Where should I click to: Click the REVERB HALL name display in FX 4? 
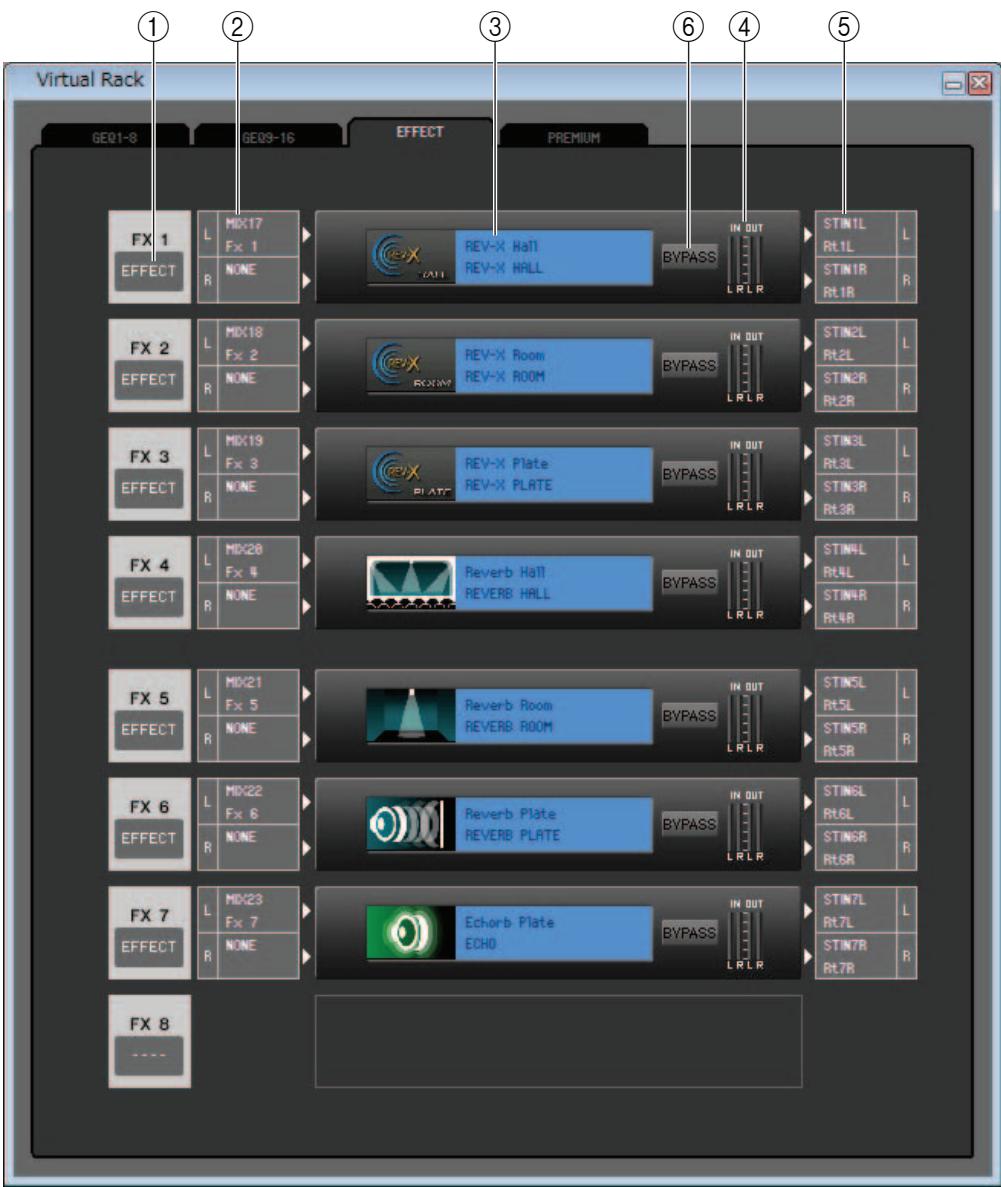tap(554, 584)
